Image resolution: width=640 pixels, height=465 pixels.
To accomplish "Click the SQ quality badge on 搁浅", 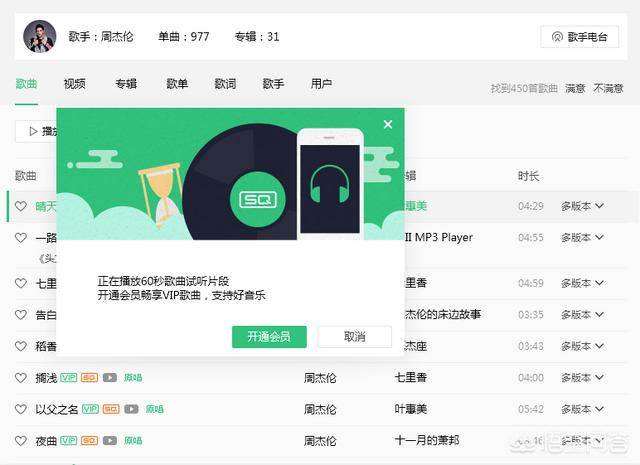I will 89,378.
